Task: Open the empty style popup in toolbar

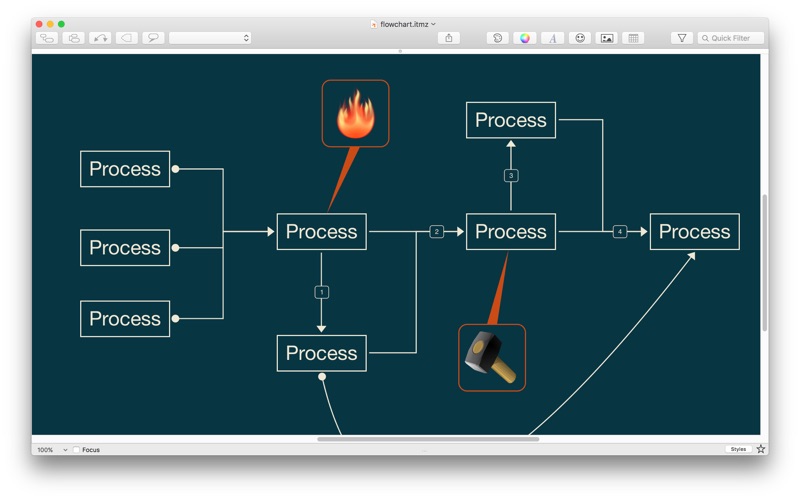Action: [210, 38]
